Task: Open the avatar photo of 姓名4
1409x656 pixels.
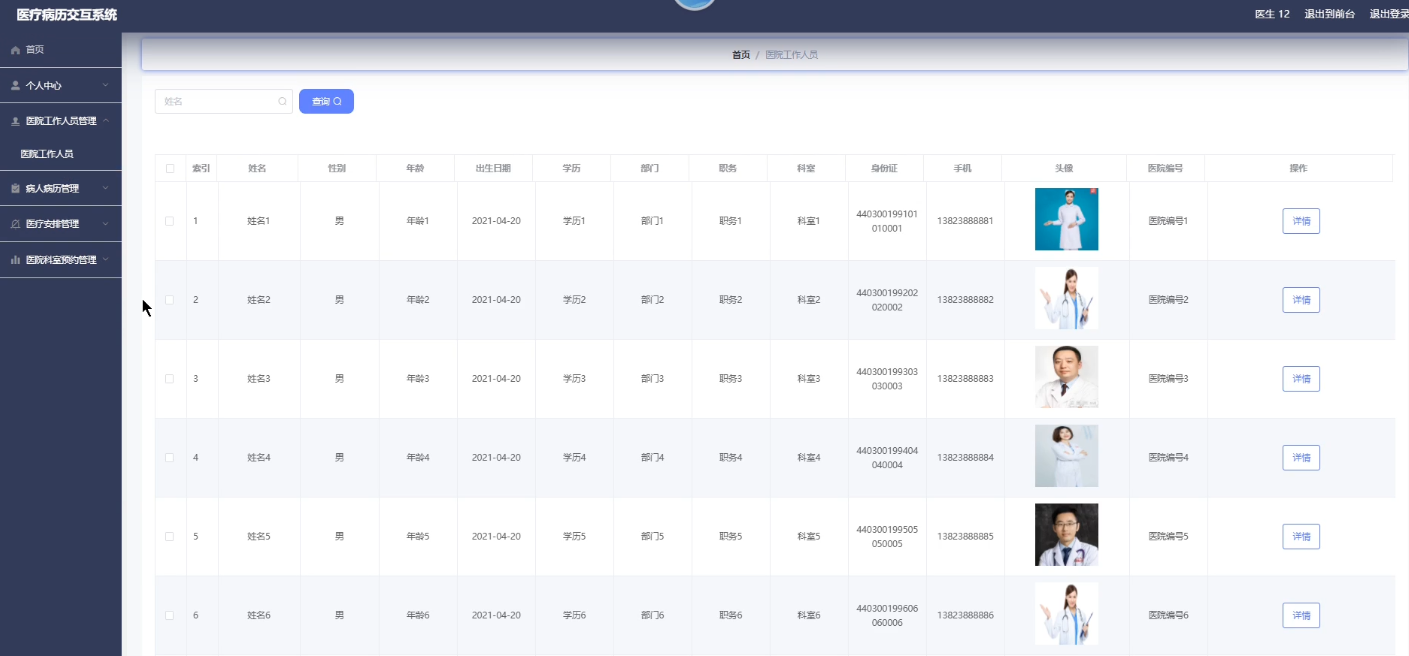Action: [x=1066, y=456]
